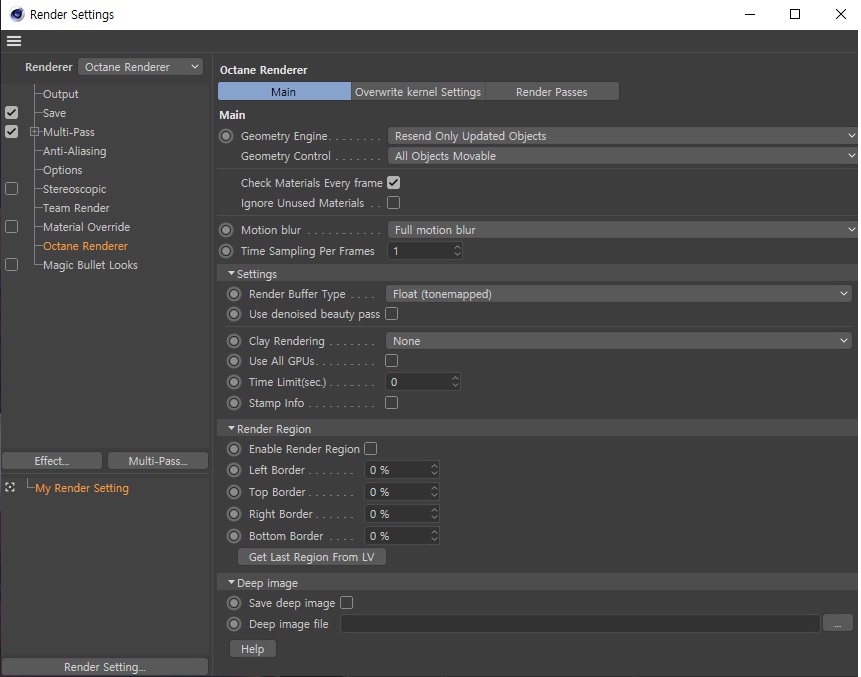Select My Render Setting in the list
861x677 pixels.
coord(82,488)
